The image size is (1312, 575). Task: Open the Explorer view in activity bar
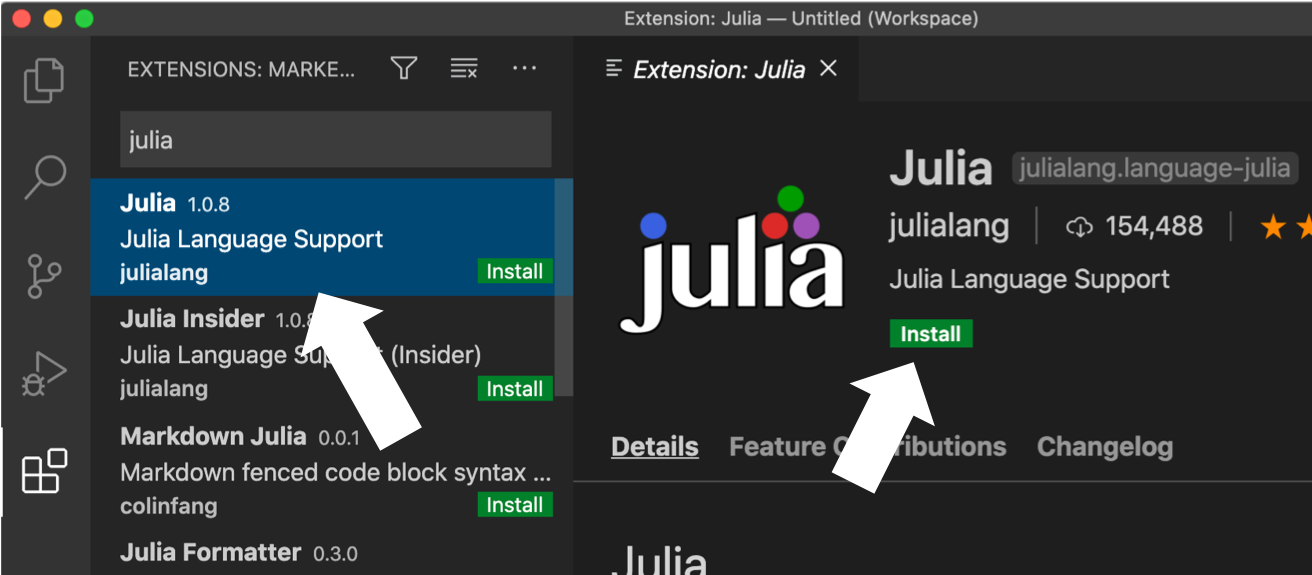point(44,80)
